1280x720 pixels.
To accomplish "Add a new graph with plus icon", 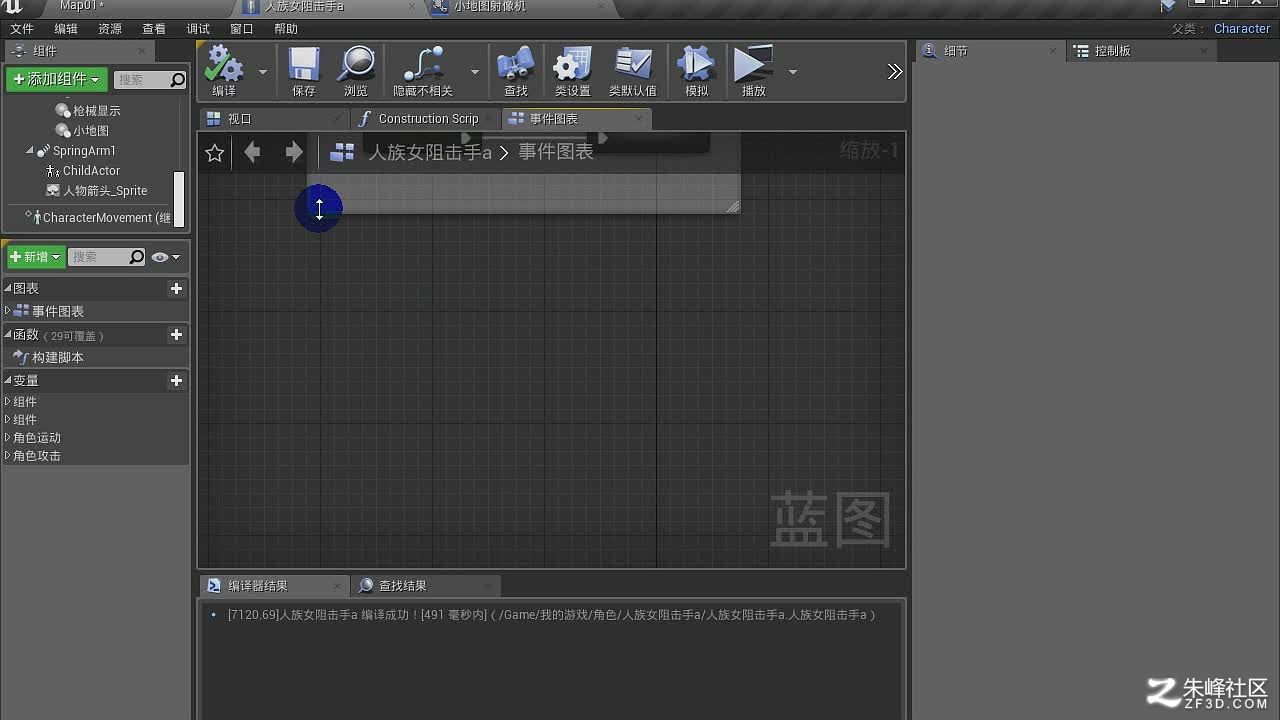I will pyautogui.click(x=176, y=288).
